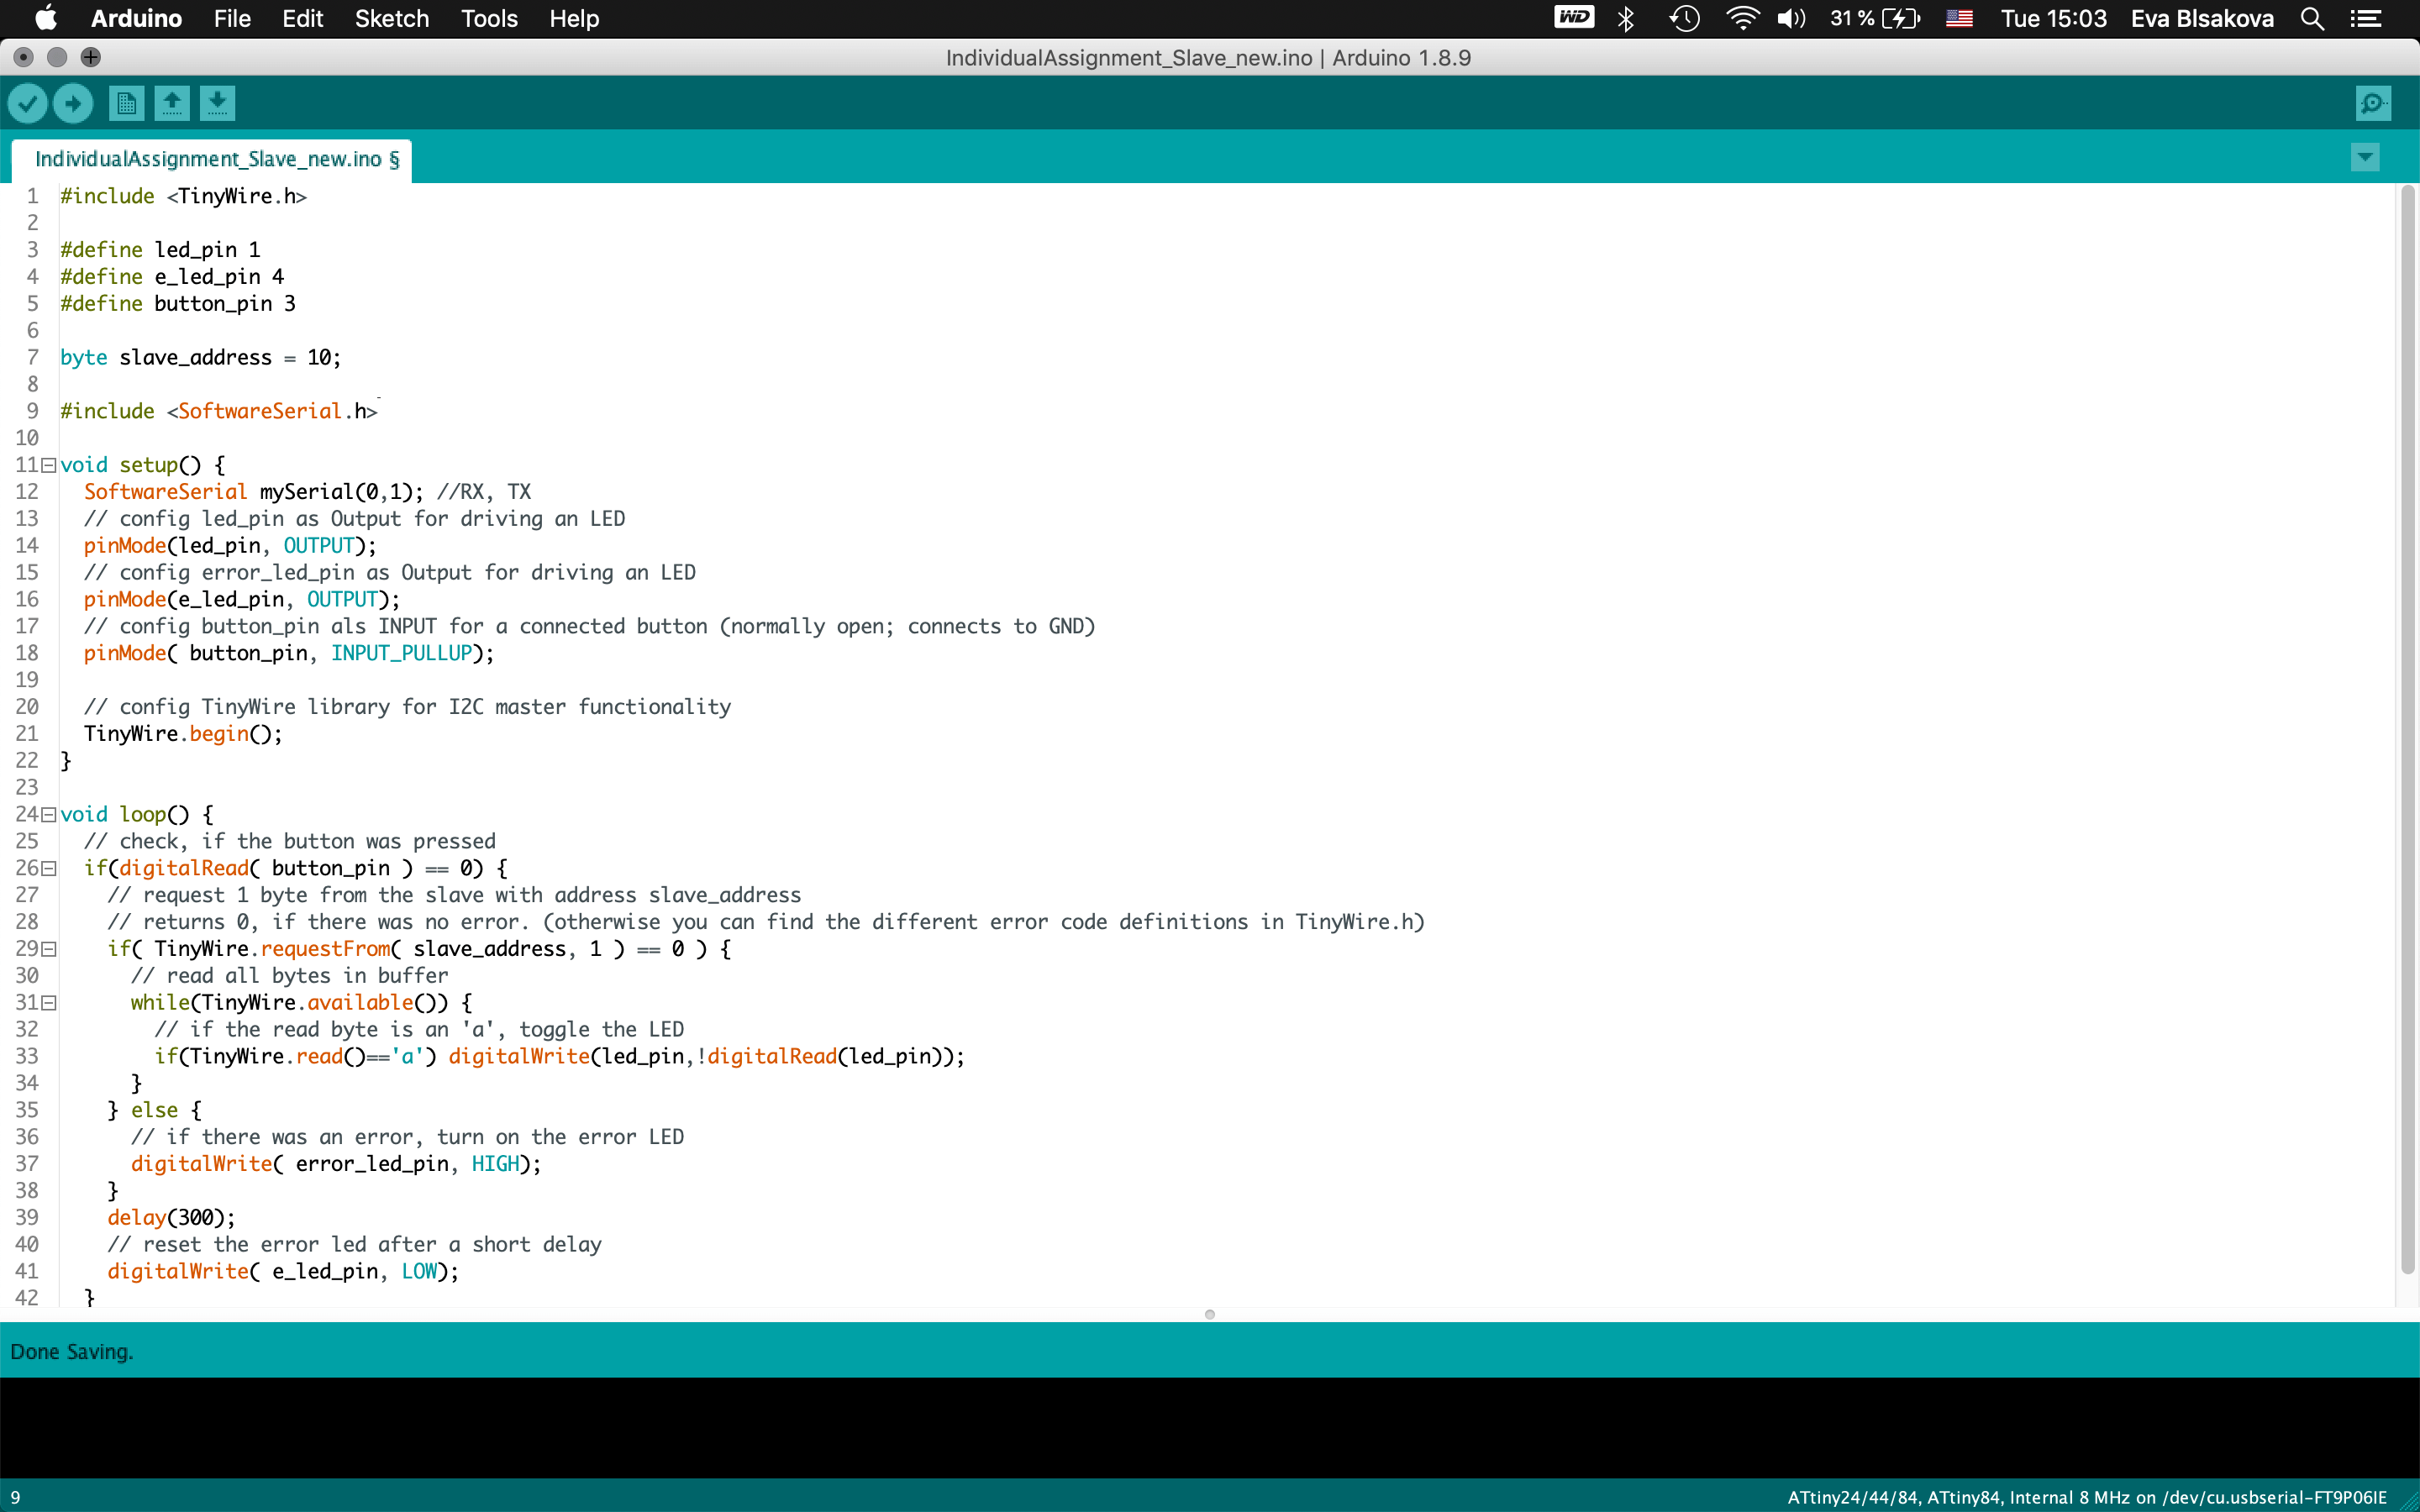Click the editor vertical scrollbar
2420x1512 pixels.
pos(2407,730)
